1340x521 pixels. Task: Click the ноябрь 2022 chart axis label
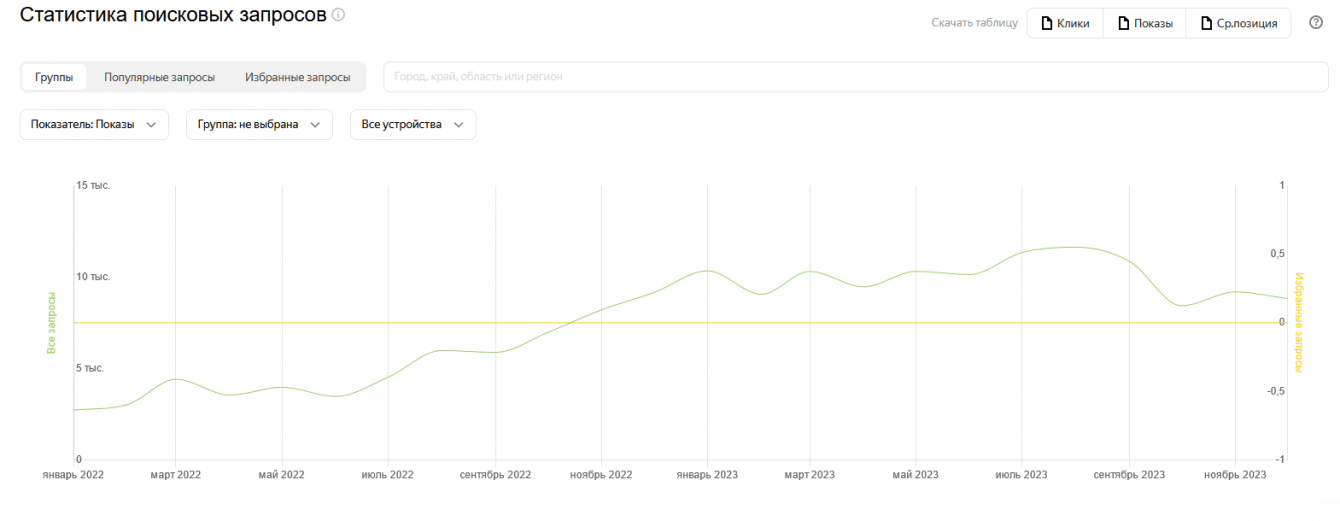click(601, 474)
